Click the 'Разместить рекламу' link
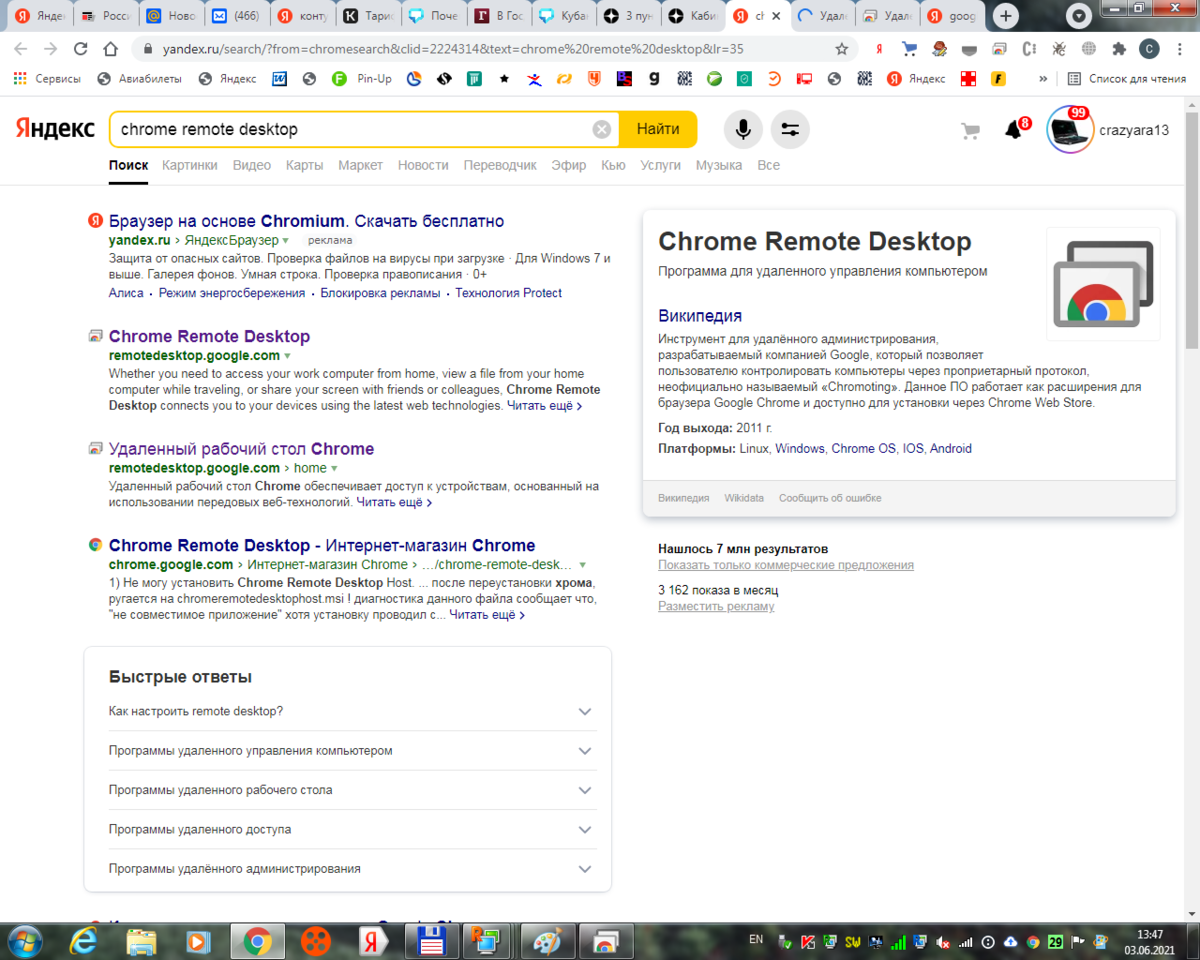Screen dimensions: 1200x960 (x=716, y=606)
